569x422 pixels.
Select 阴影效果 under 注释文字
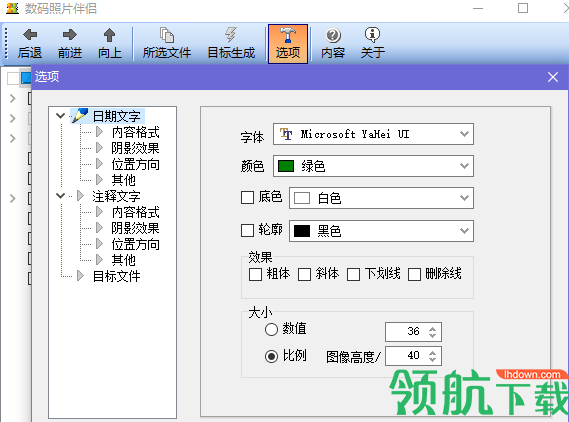(x=135, y=228)
